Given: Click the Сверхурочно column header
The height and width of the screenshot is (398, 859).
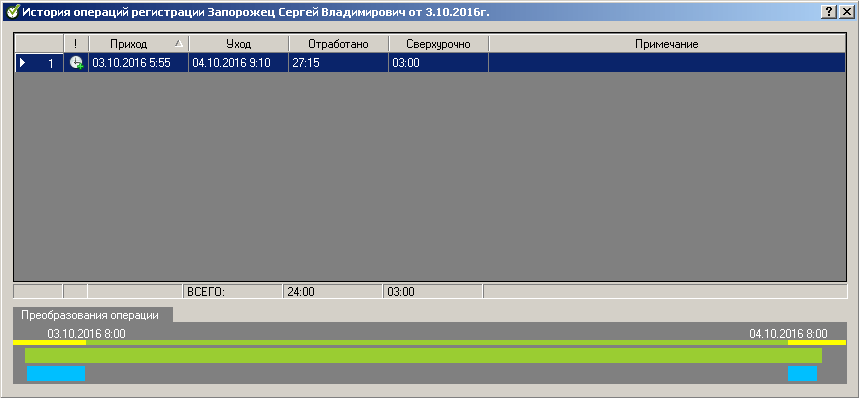Looking at the screenshot, I should [x=438, y=44].
